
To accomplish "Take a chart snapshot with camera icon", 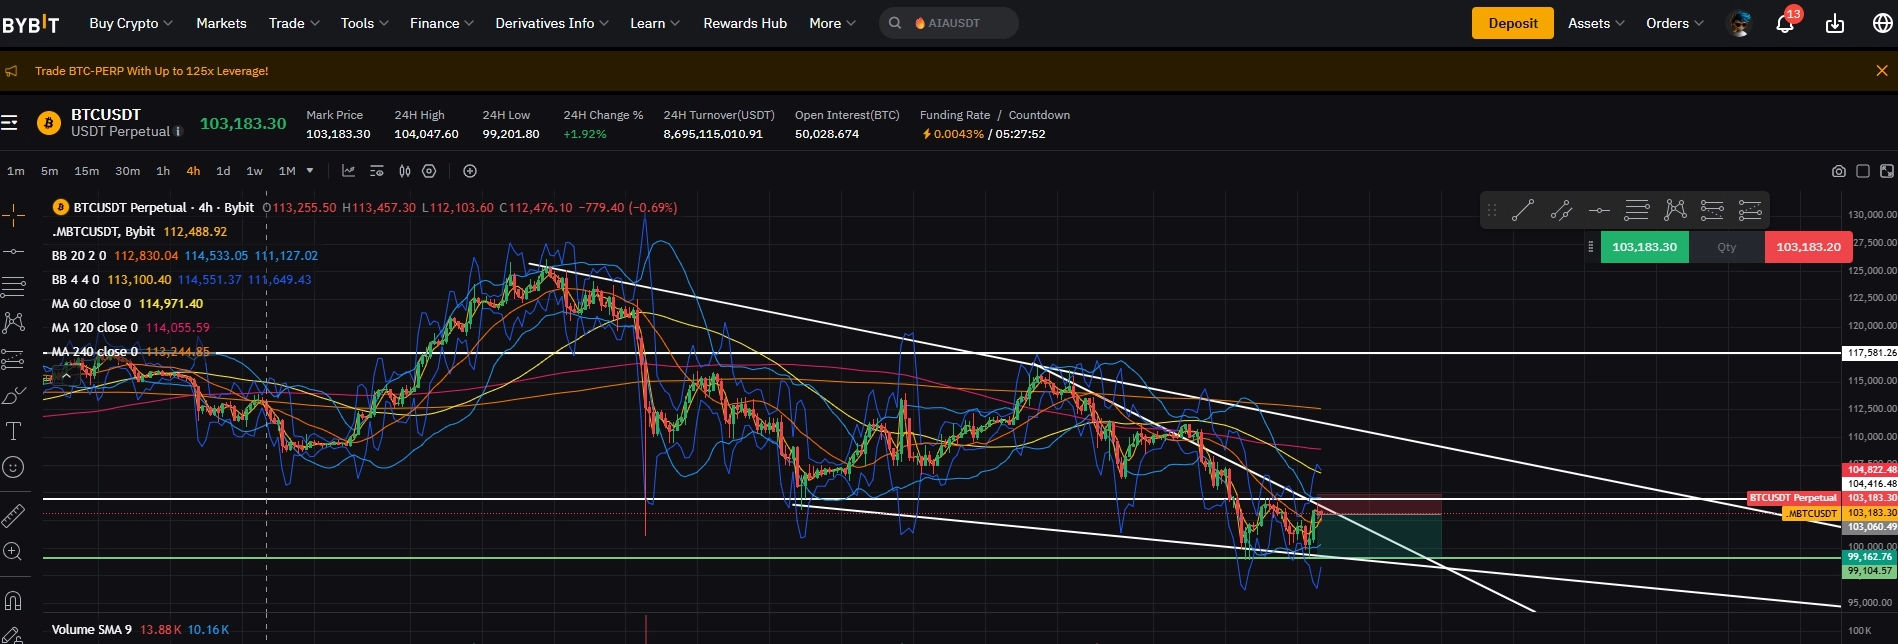I will tap(1838, 171).
